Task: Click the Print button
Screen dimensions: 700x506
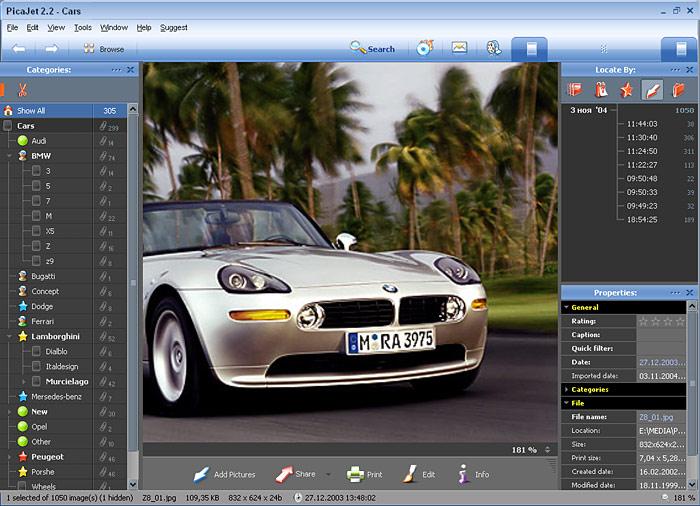Action: (x=364, y=474)
